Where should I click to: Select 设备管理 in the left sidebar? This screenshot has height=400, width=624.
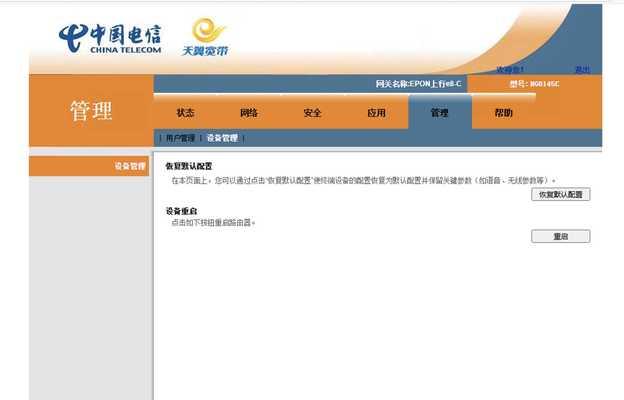(89, 166)
